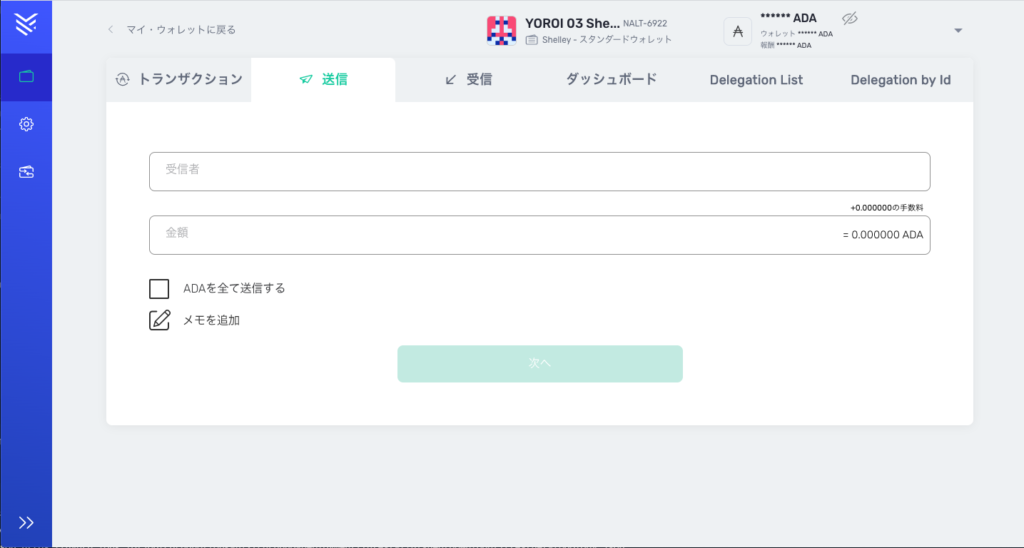Click the transfer wallet sidebar icon
Screen dimensions: 1024x548
26,172
